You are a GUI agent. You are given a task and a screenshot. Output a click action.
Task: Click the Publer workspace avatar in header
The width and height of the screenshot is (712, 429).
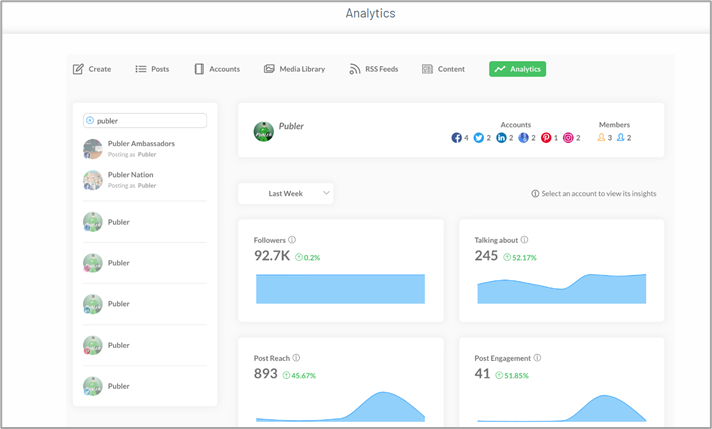coord(263,132)
